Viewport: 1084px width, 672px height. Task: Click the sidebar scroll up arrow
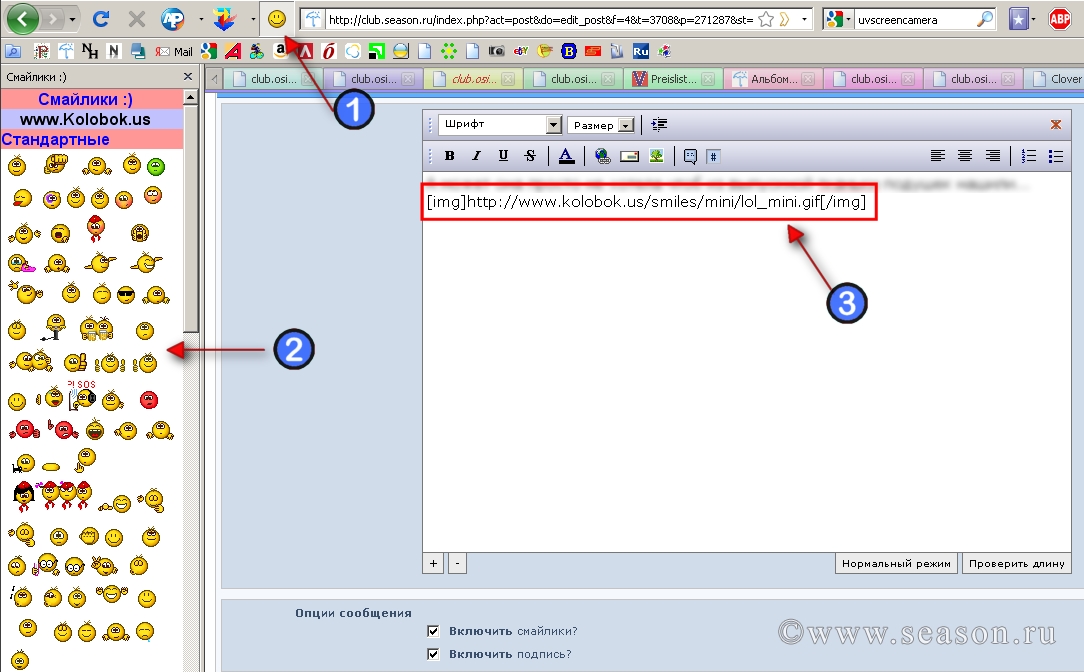coord(191,97)
